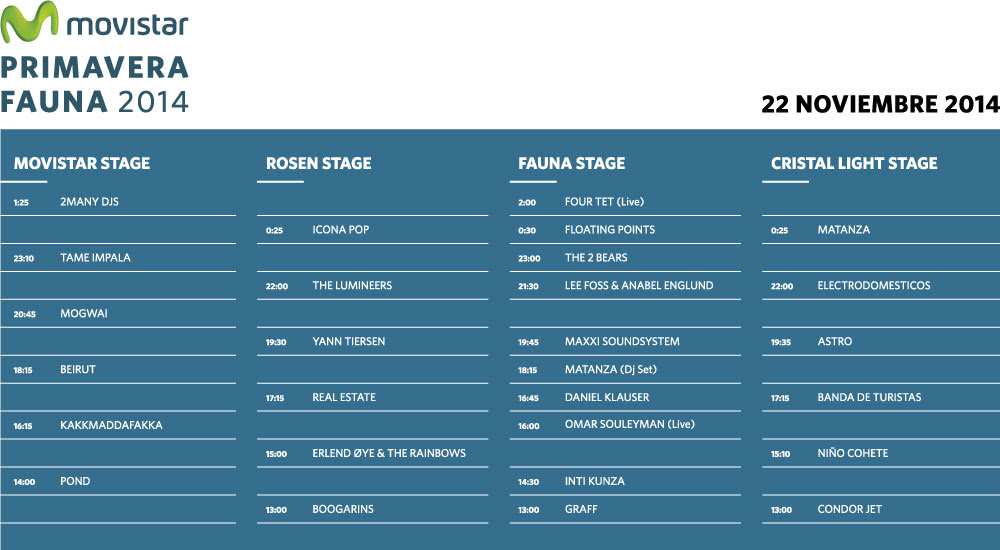Open Erlend Øye & The Rainbows
1000x550 pixels.
[x=372, y=453]
